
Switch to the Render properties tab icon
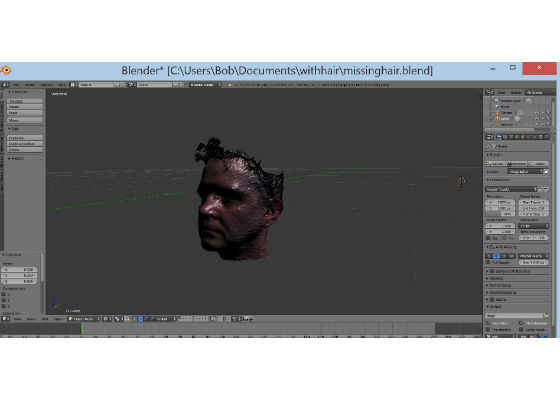(499, 137)
